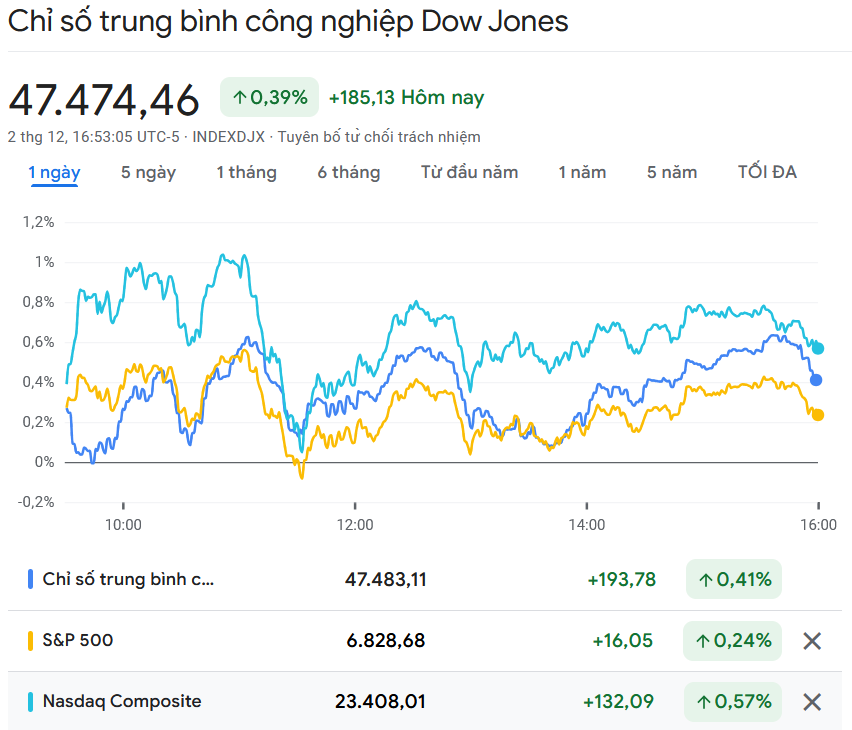
Task: Open the 1 năm chart view
Action: tap(582, 172)
